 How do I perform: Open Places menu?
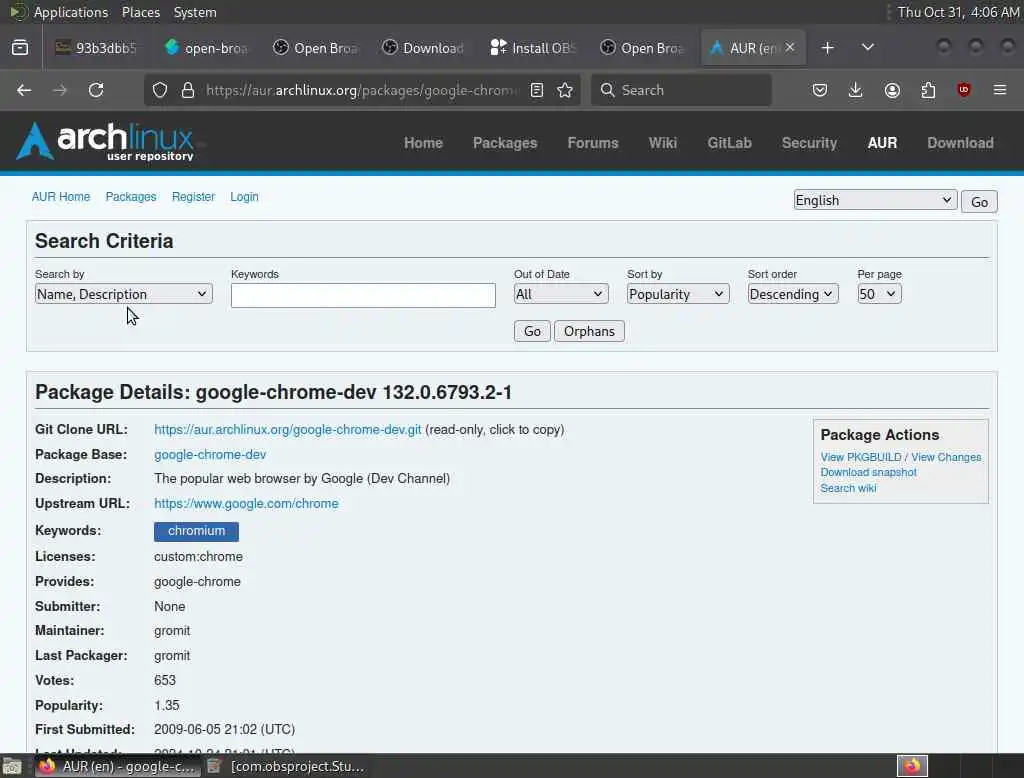(x=140, y=12)
